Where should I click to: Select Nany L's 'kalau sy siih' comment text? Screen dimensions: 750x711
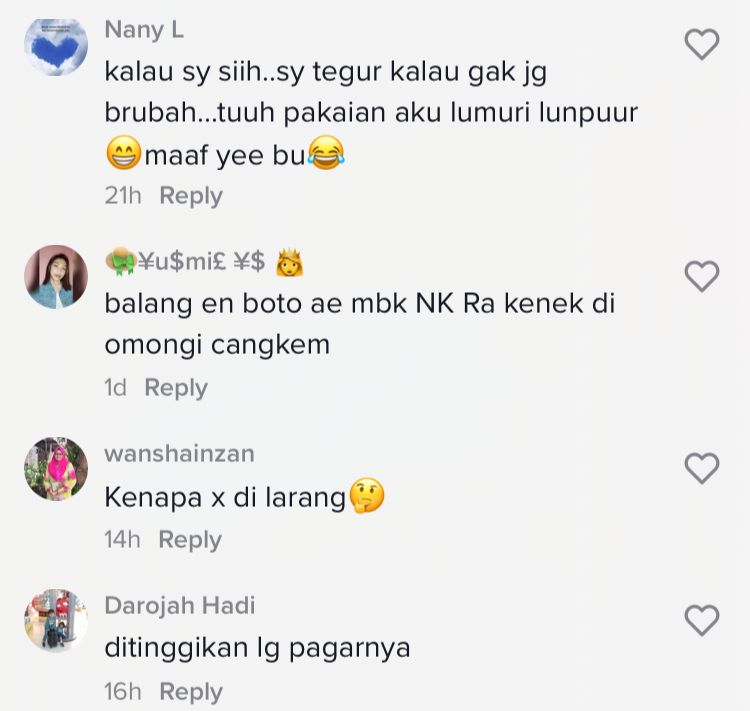pos(371,114)
